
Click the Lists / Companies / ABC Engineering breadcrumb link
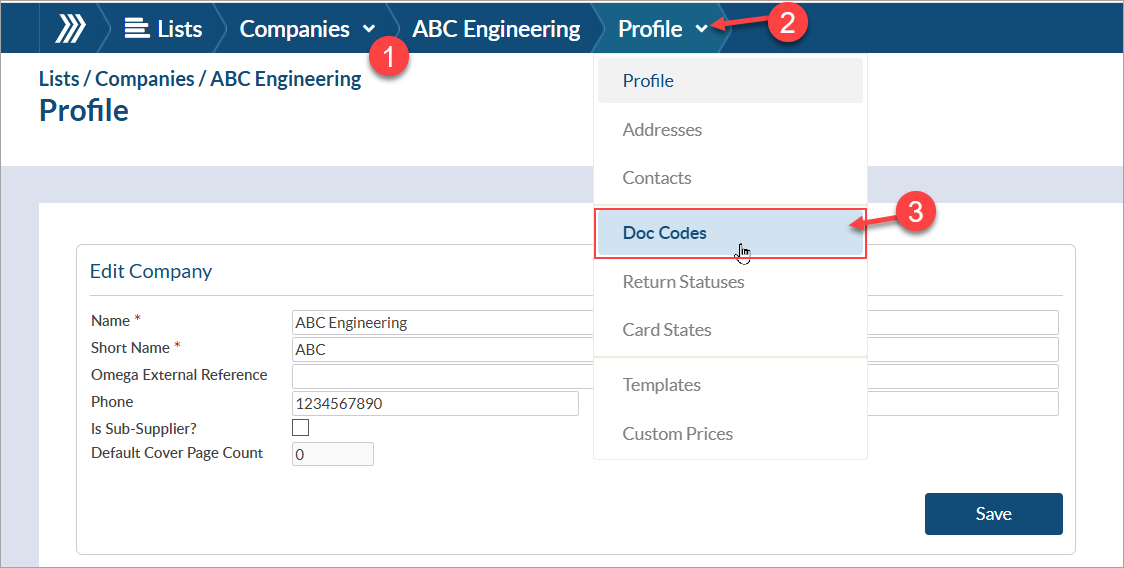pos(200,79)
